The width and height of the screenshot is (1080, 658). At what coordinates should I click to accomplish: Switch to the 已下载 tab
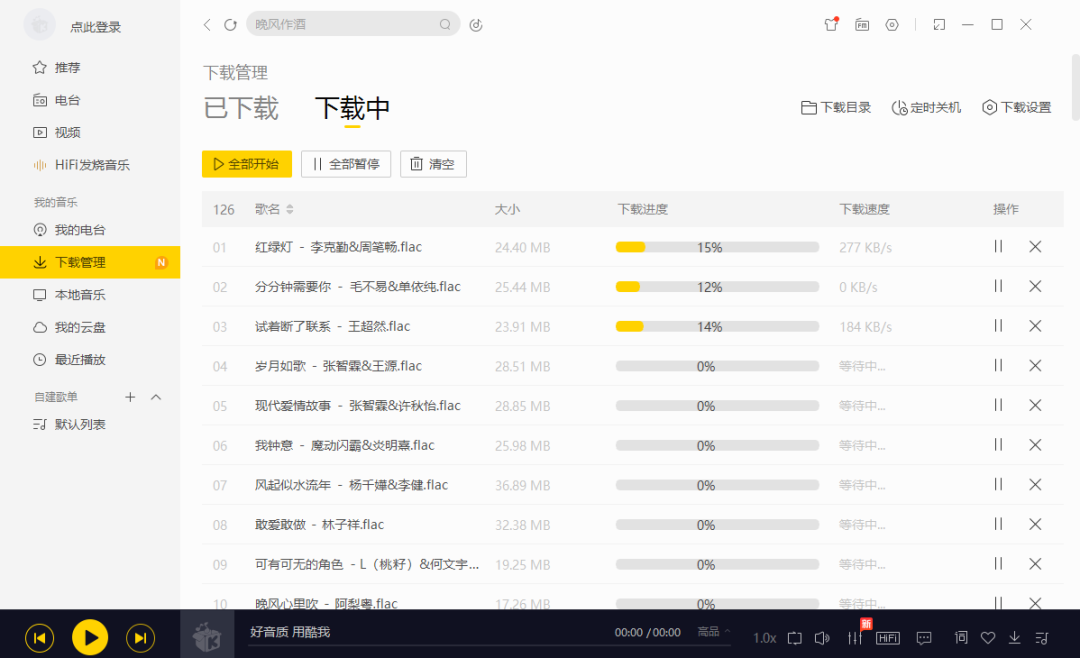tap(240, 110)
